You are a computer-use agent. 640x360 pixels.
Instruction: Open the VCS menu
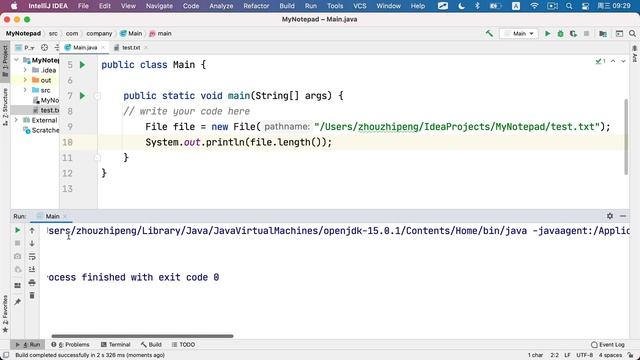pyautogui.click(x=360, y=6)
